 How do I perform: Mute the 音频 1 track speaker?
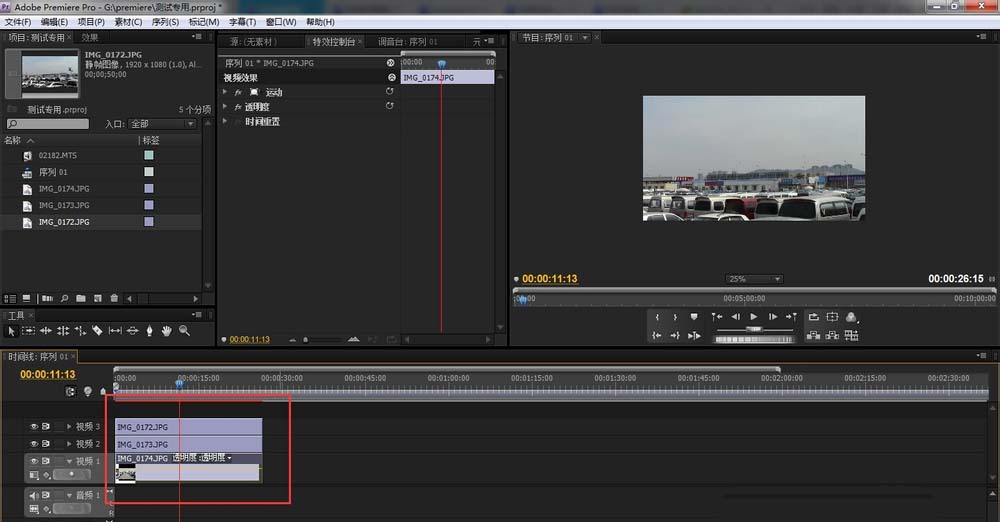(x=33, y=495)
